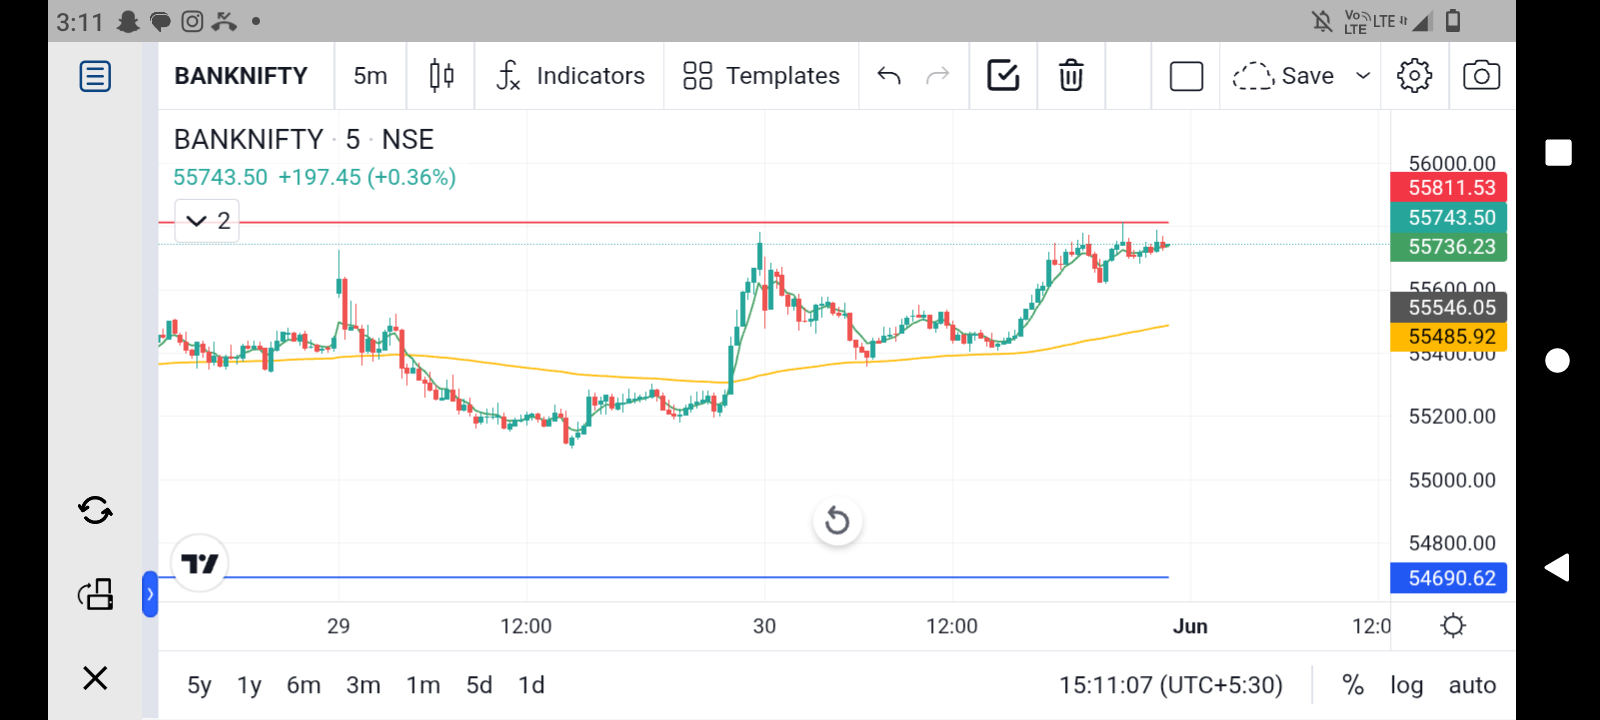This screenshot has height=720, width=1600.
Task: Open the Indicators dialog
Action: point(571,76)
